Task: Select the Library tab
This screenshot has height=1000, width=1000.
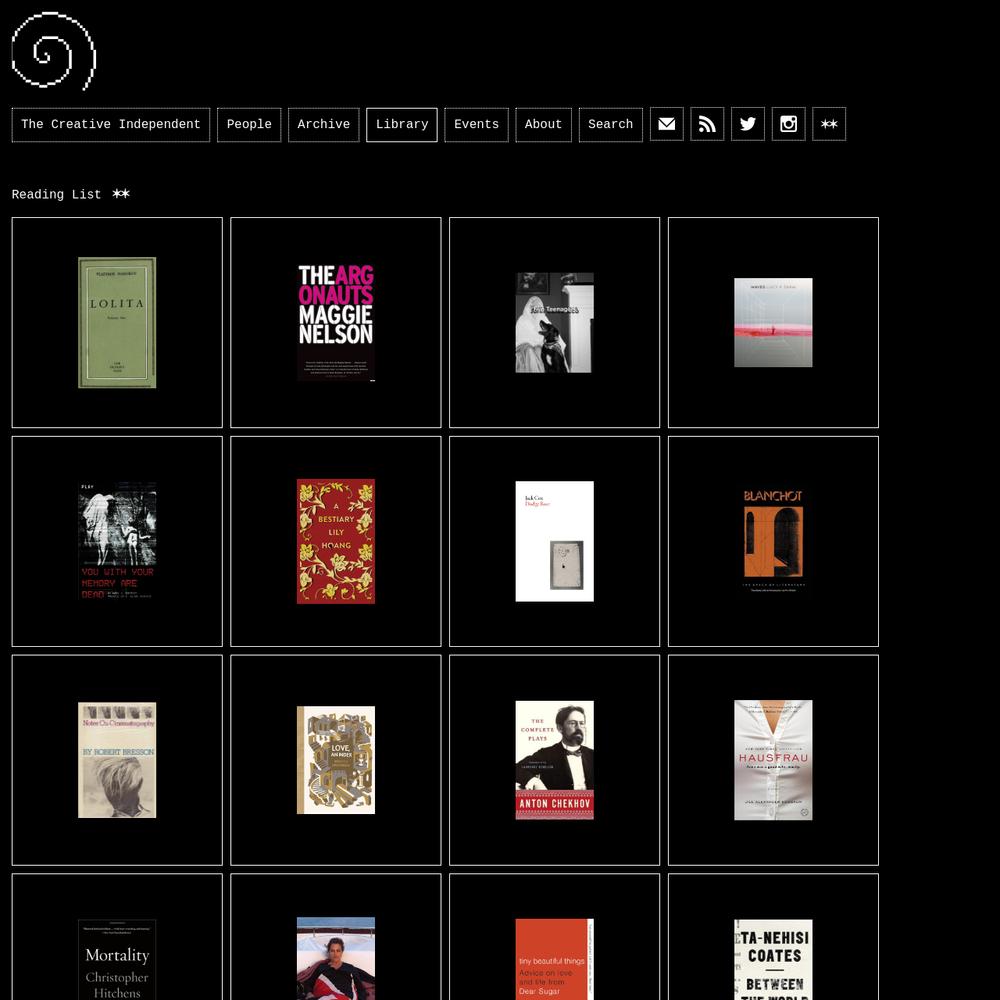Action: [x=402, y=125]
